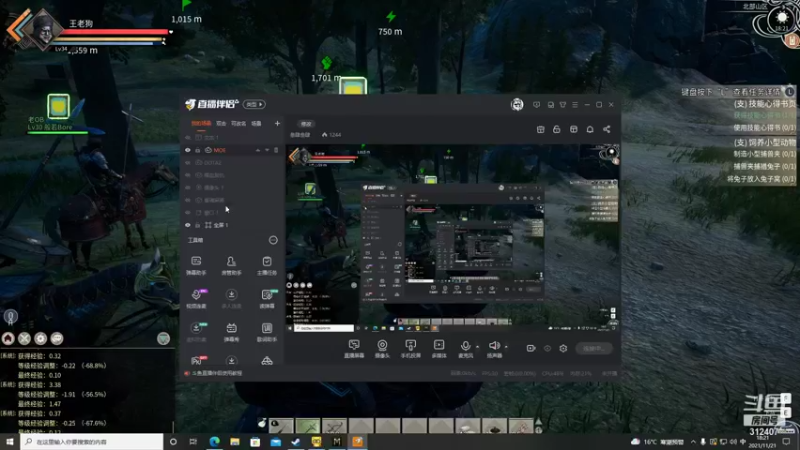Add a 手机投屏 phone mirroring source
800x450 pixels.
(411, 349)
